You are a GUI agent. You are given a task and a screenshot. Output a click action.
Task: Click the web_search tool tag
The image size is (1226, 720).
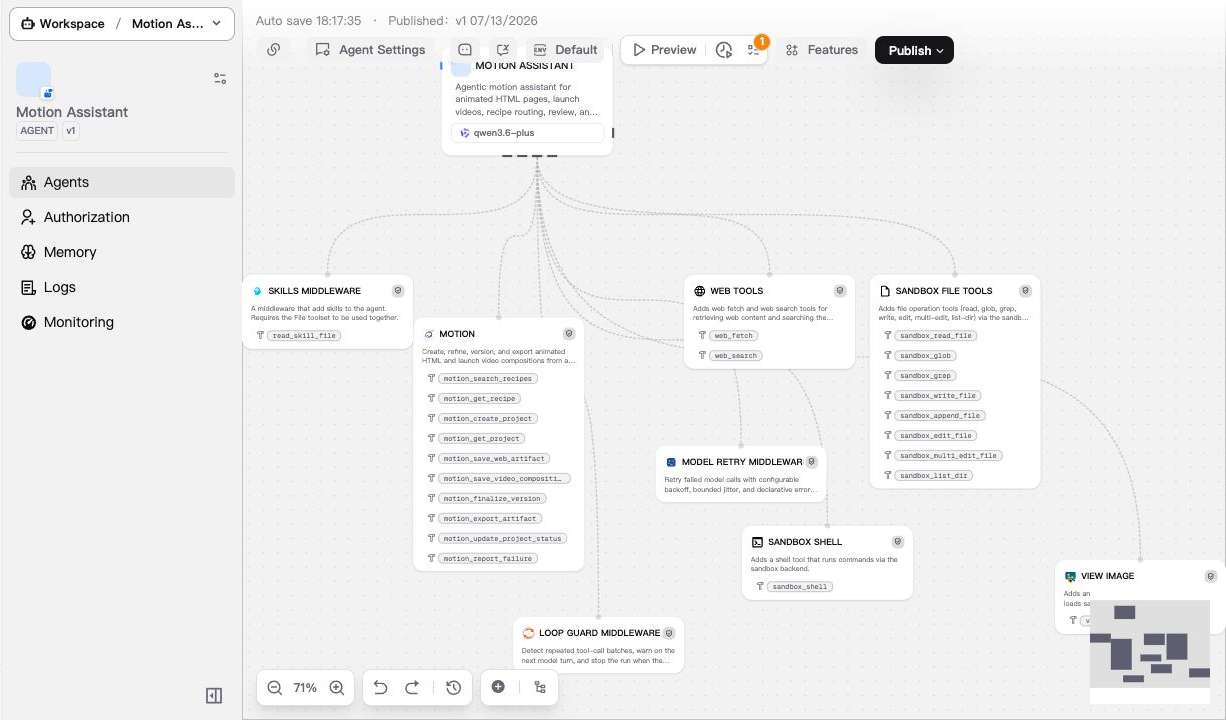tap(736, 356)
